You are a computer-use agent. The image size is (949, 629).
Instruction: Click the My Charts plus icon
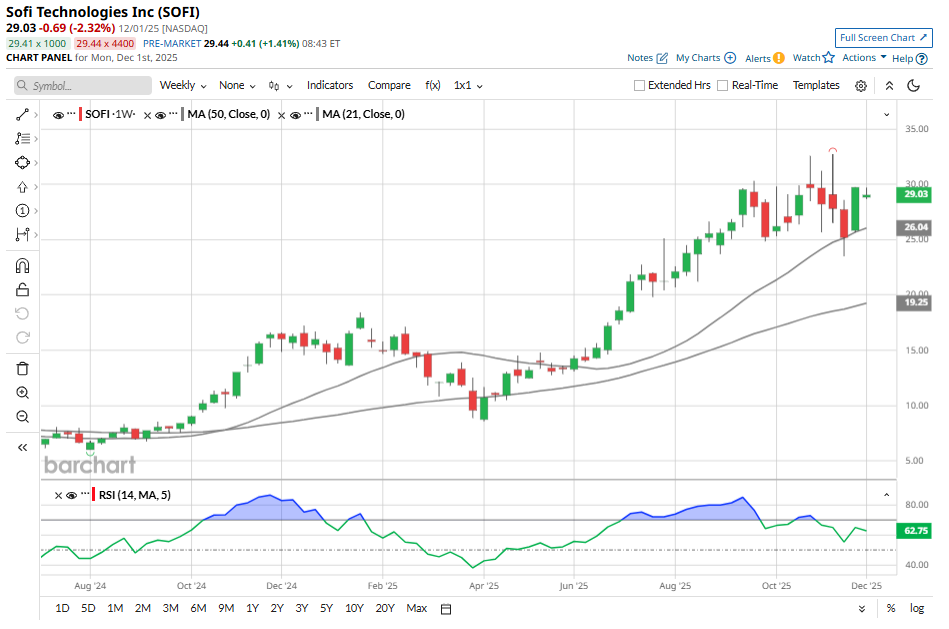(x=731, y=58)
